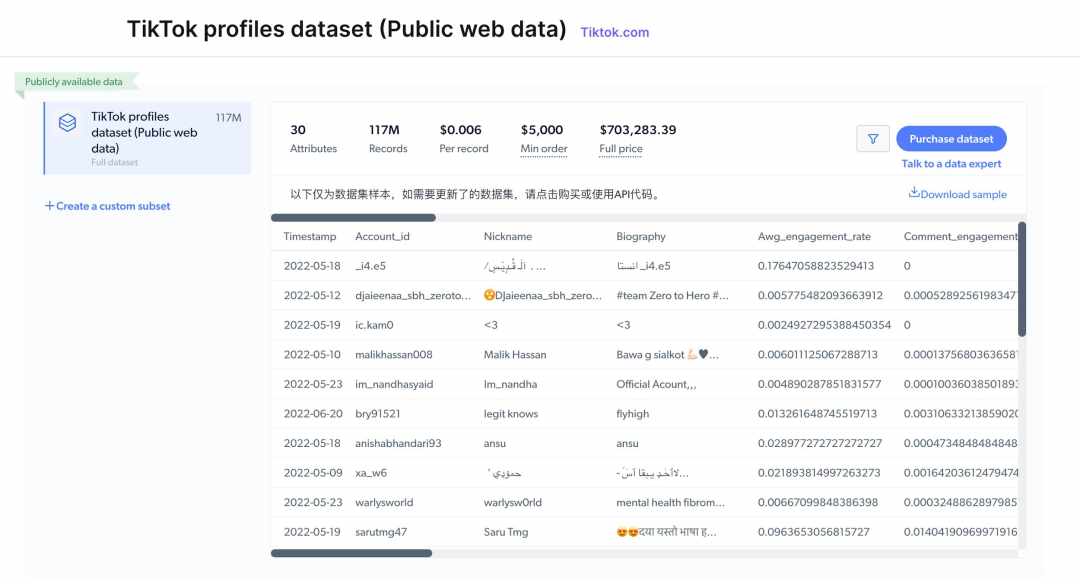Click the Publicly available data tag

coord(74,82)
